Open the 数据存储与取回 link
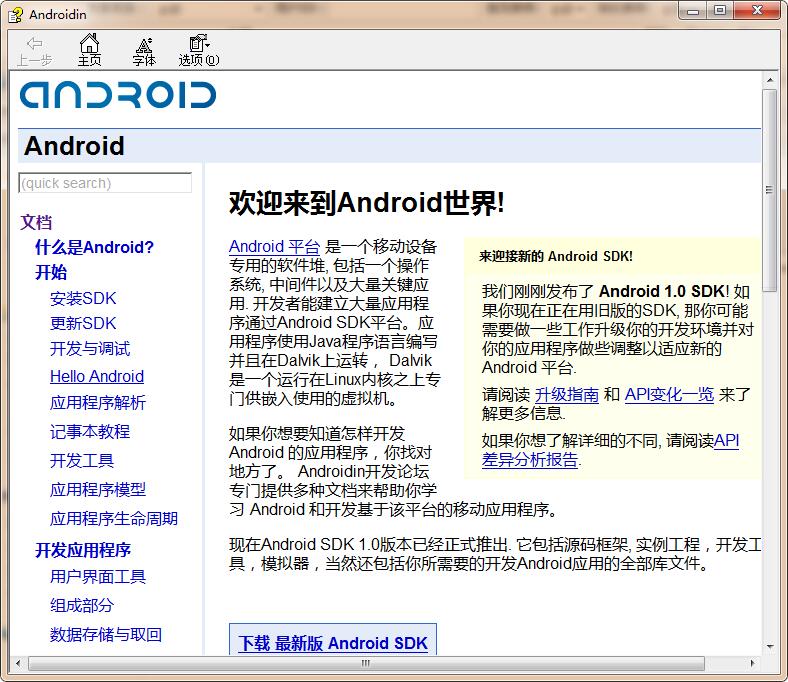Screen dimensions: 788x682 [106, 635]
